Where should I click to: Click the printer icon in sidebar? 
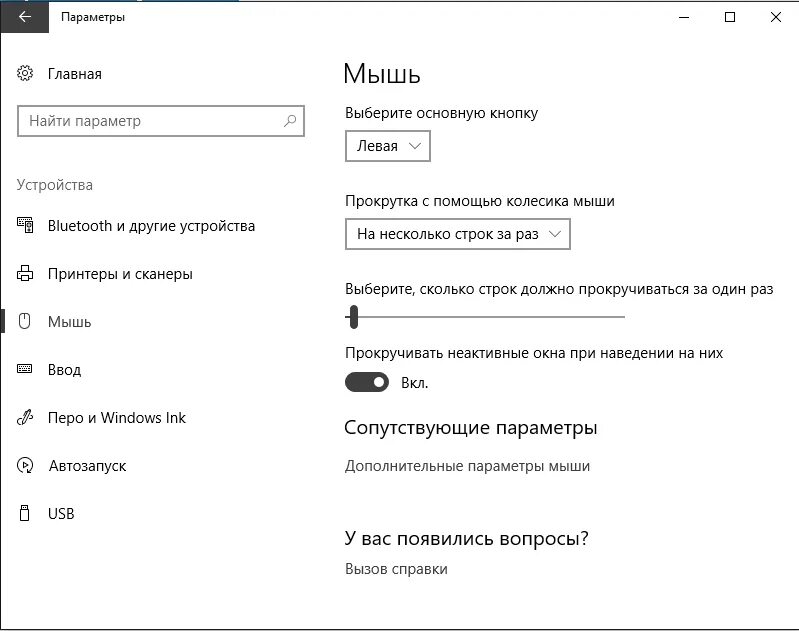pos(25,274)
